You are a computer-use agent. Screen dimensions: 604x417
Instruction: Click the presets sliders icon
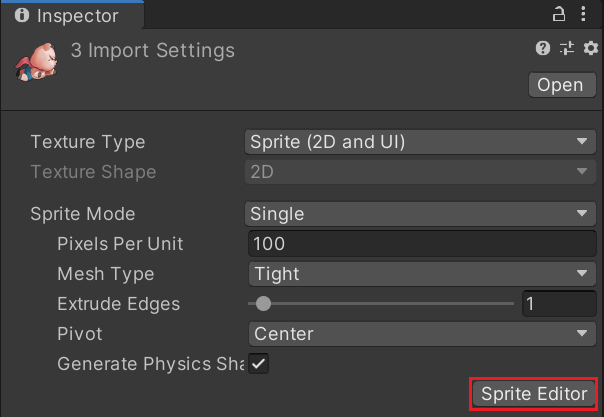(567, 48)
